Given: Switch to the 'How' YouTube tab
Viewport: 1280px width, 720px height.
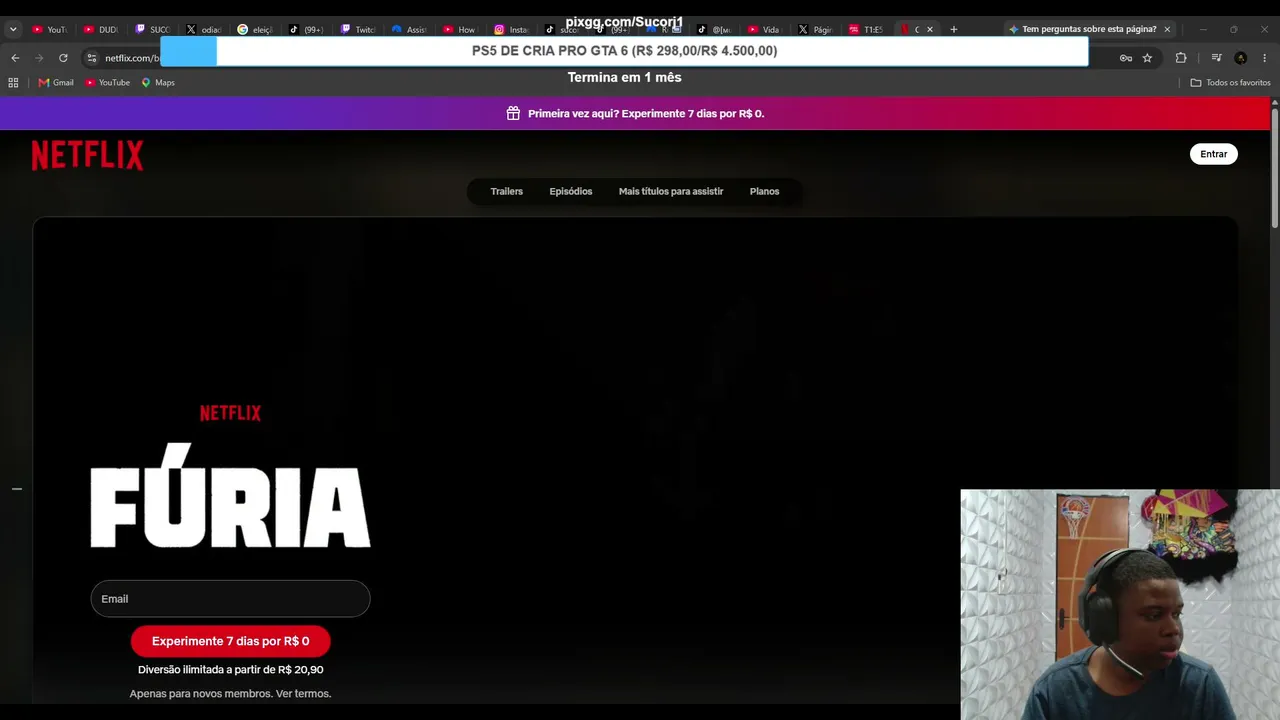Looking at the screenshot, I should [x=460, y=29].
